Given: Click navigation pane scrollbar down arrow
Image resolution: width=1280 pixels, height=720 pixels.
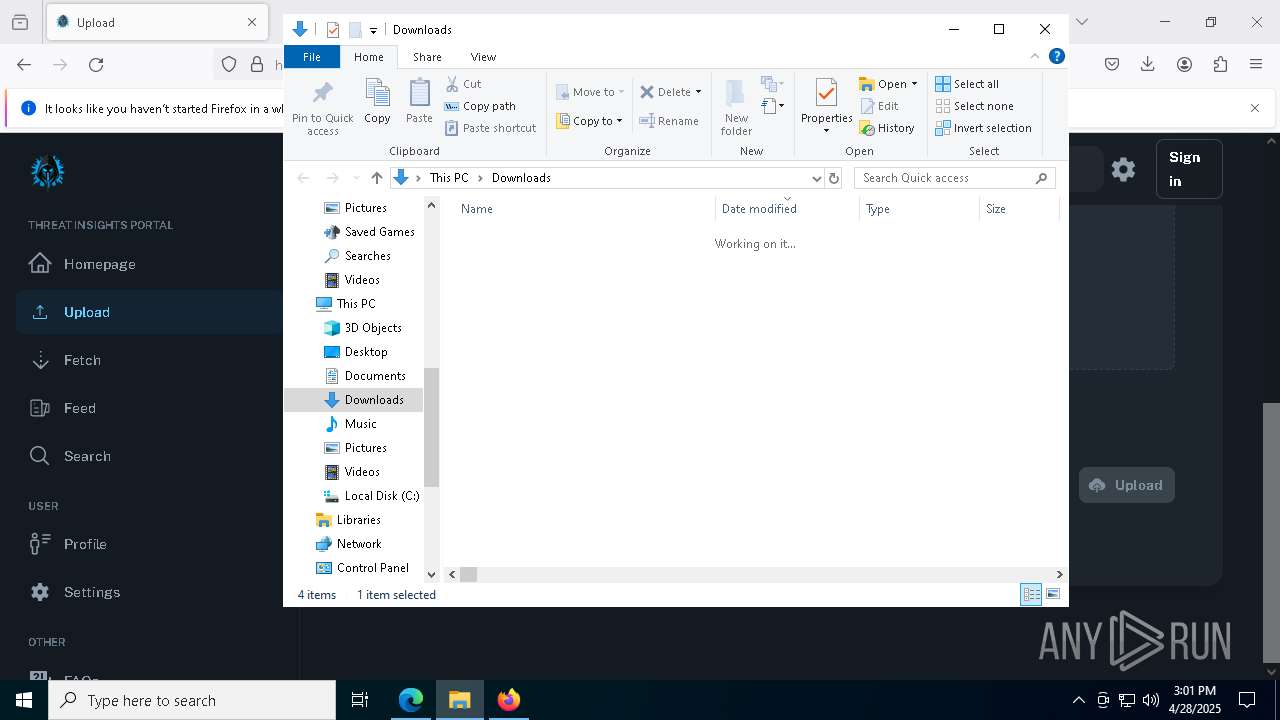Looking at the screenshot, I should 432,574.
